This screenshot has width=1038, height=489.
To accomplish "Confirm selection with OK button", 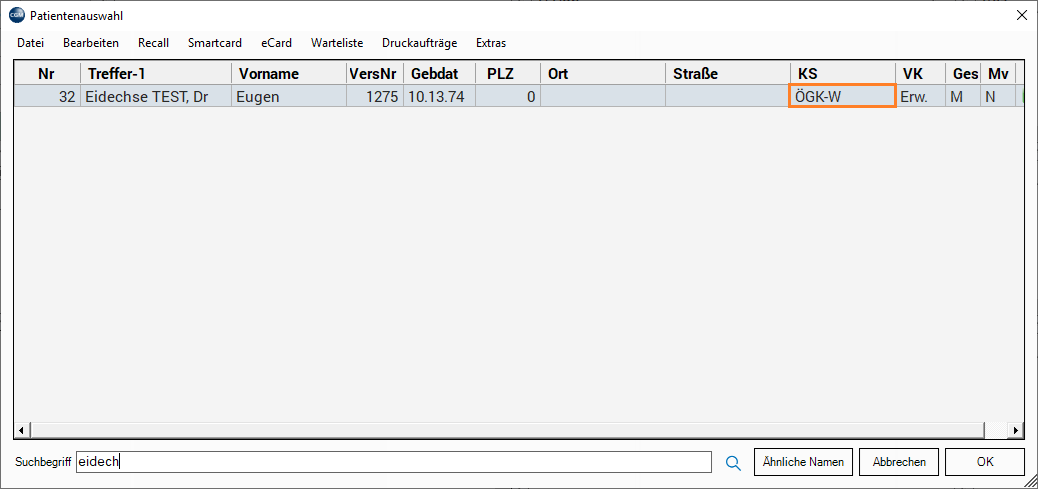I will 985,462.
